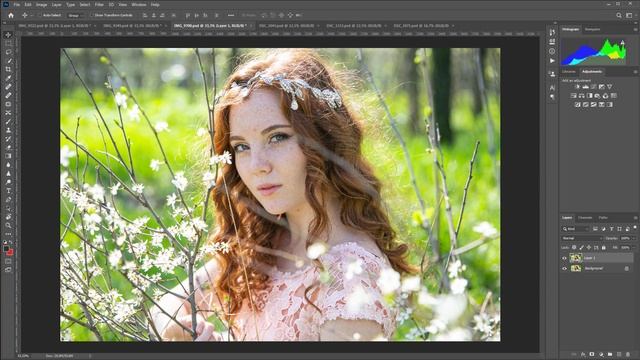Viewport: 640px width, 360px height.
Task: Open the Filter menu
Action: pyautogui.click(x=99, y=4)
